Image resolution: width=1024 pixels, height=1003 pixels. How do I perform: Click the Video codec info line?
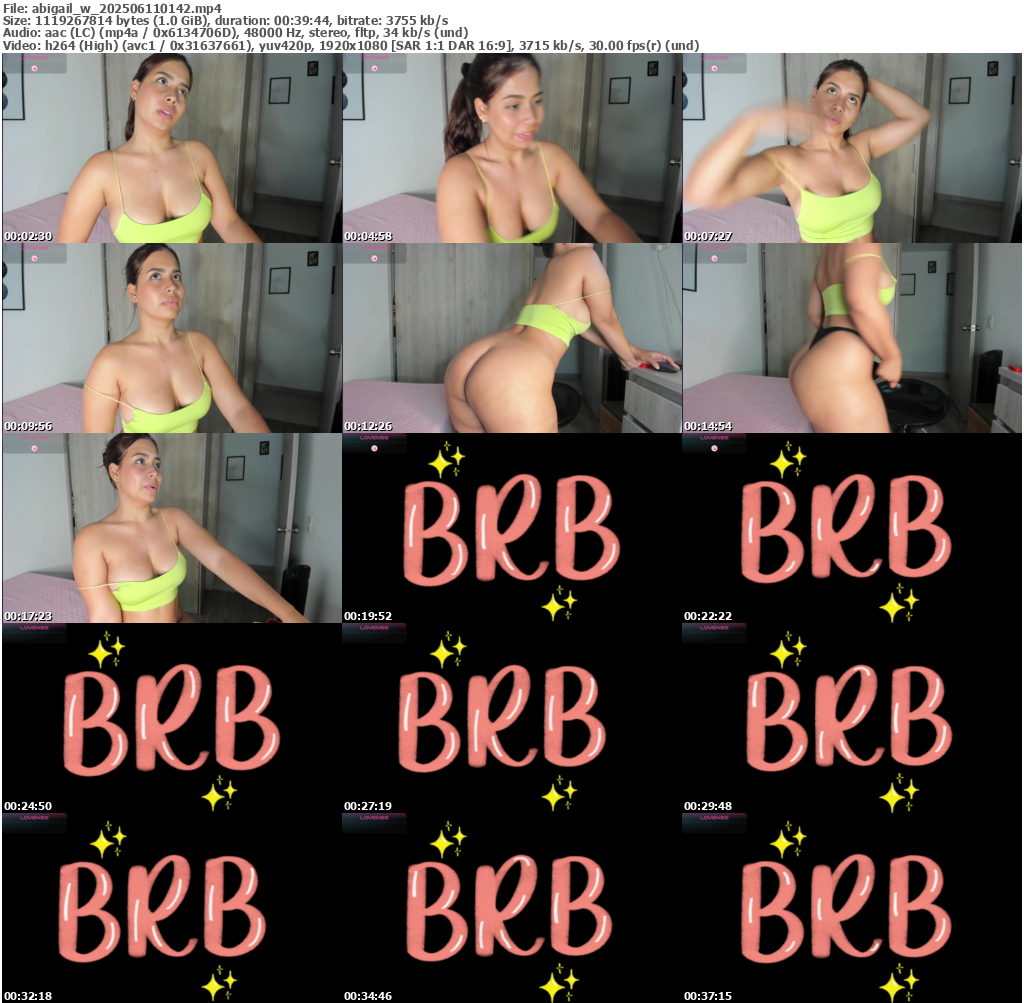coord(351,46)
